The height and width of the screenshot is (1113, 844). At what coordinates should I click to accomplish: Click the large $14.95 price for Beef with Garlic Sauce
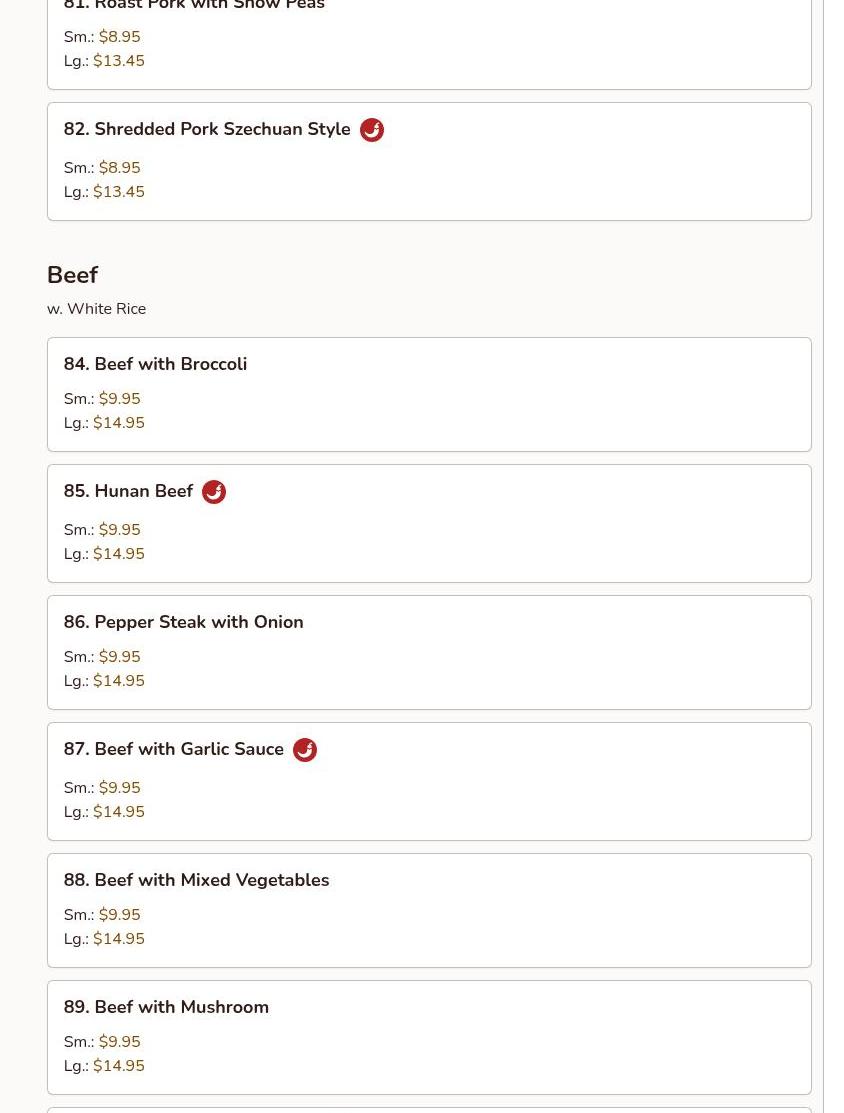[x=119, y=812]
